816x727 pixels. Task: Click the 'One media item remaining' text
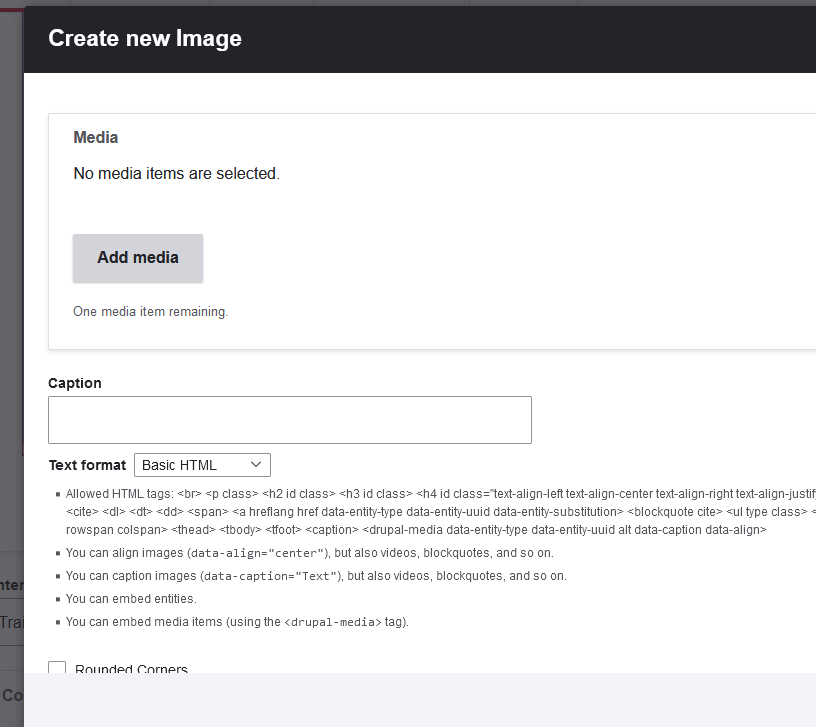pyautogui.click(x=150, y=311)
